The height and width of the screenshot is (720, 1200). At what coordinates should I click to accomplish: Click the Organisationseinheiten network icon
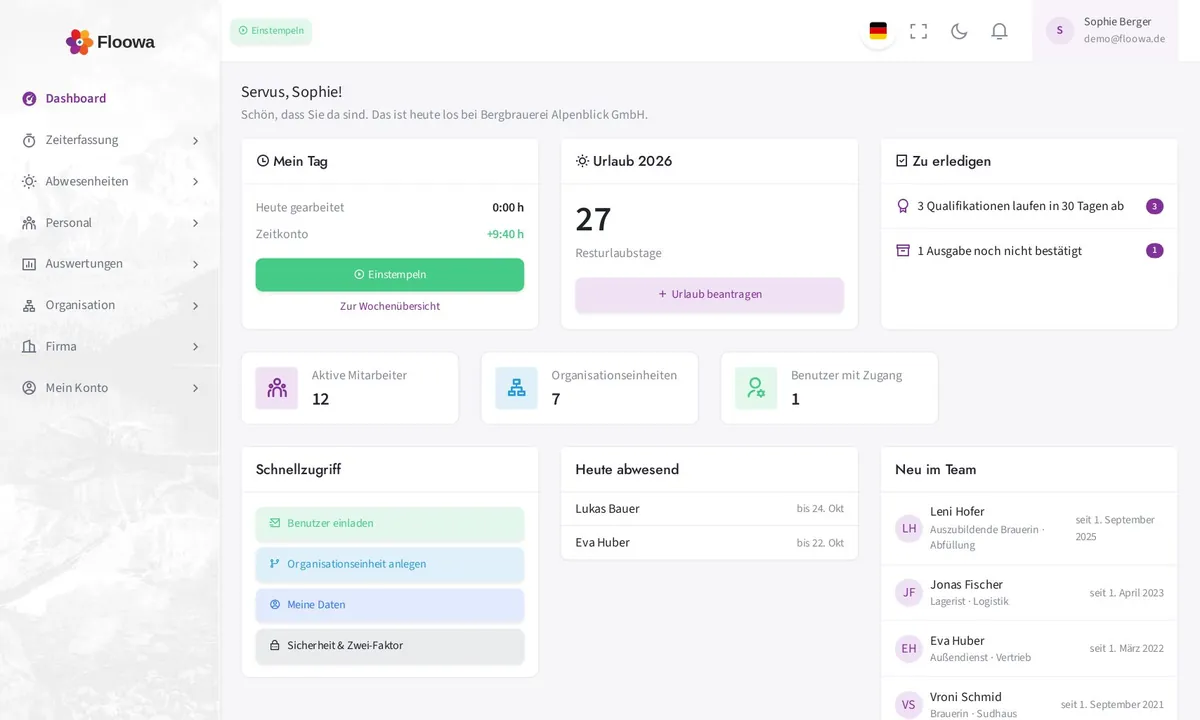[516, 388]
